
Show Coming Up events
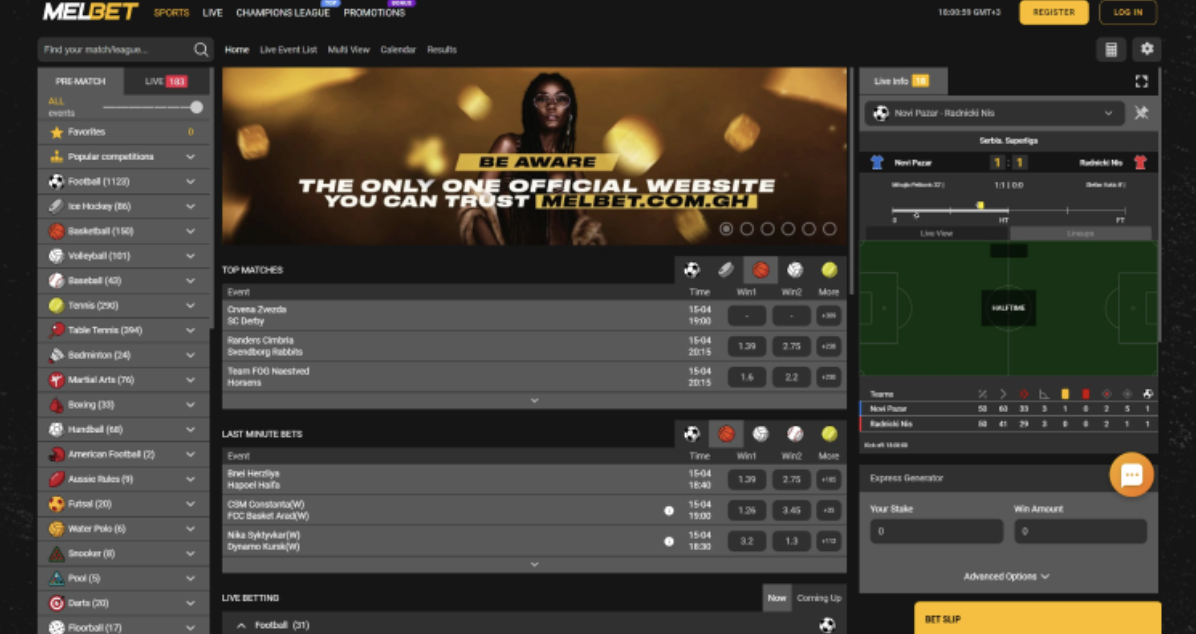point(819,598)
